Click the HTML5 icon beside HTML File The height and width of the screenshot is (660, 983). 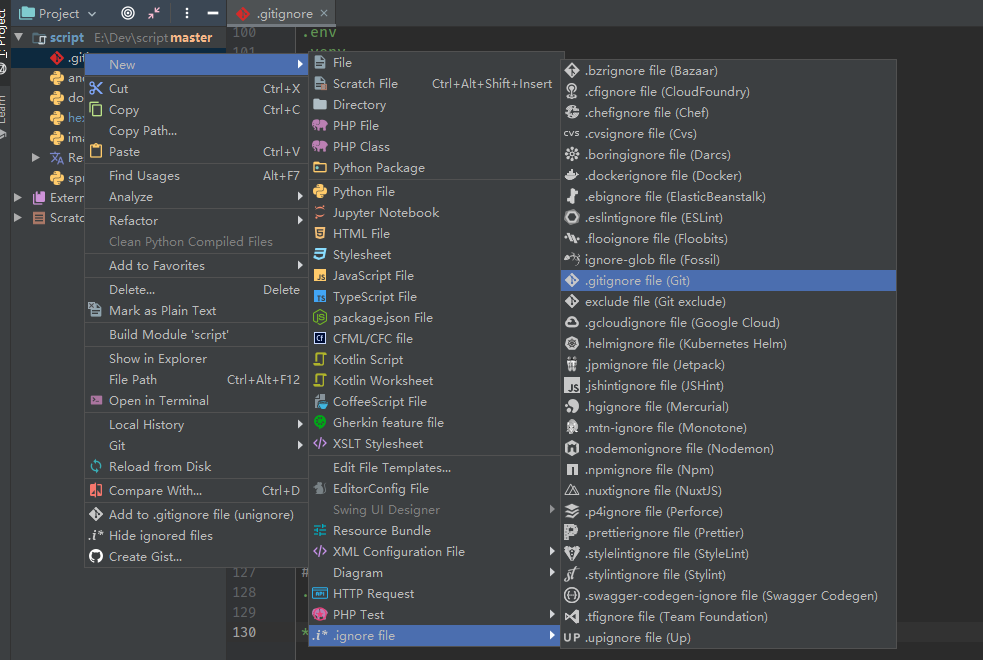pyautogui.click(x=320, y=233)
